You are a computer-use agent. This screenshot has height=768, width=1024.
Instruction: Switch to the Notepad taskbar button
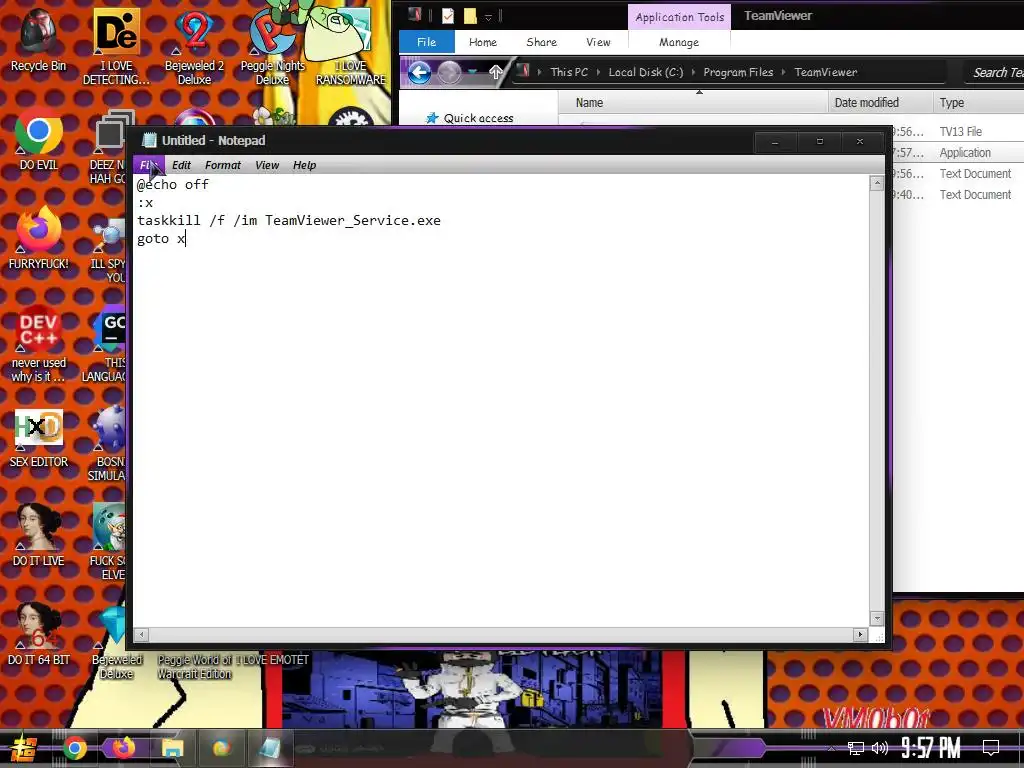270,748
